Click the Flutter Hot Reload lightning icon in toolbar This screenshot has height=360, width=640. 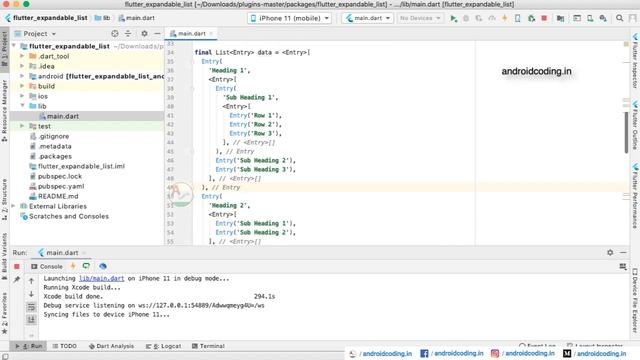tap(504, 18)
